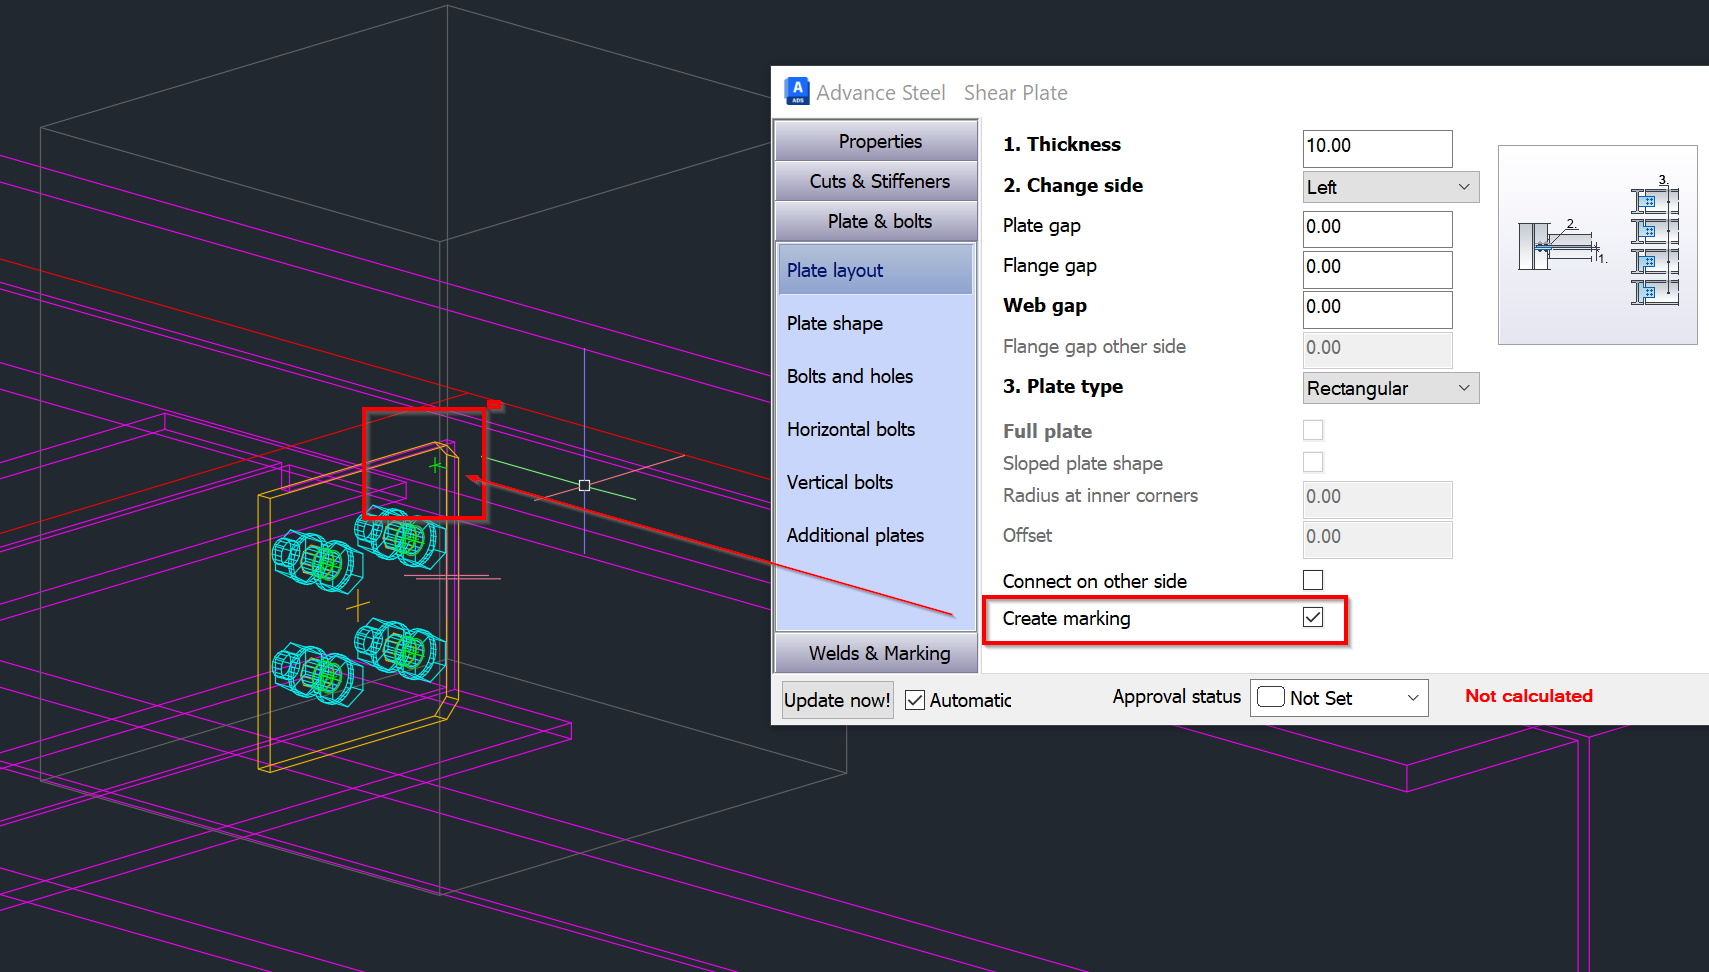Click the Advance Steel logo icon
Screen dimensions: 1709x972
[x=796, y=91]
